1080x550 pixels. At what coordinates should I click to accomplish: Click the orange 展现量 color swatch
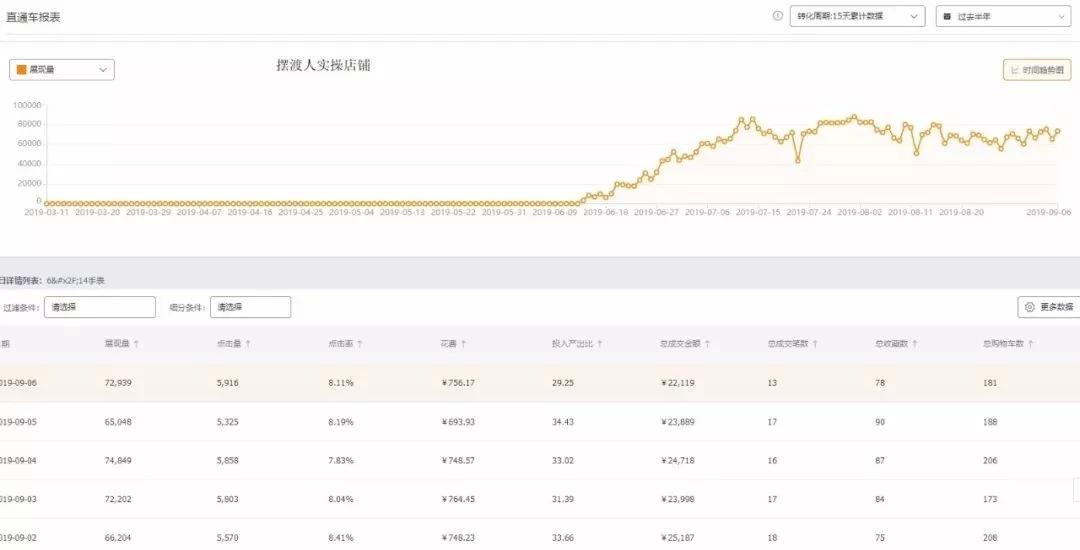tap(22, 70)
